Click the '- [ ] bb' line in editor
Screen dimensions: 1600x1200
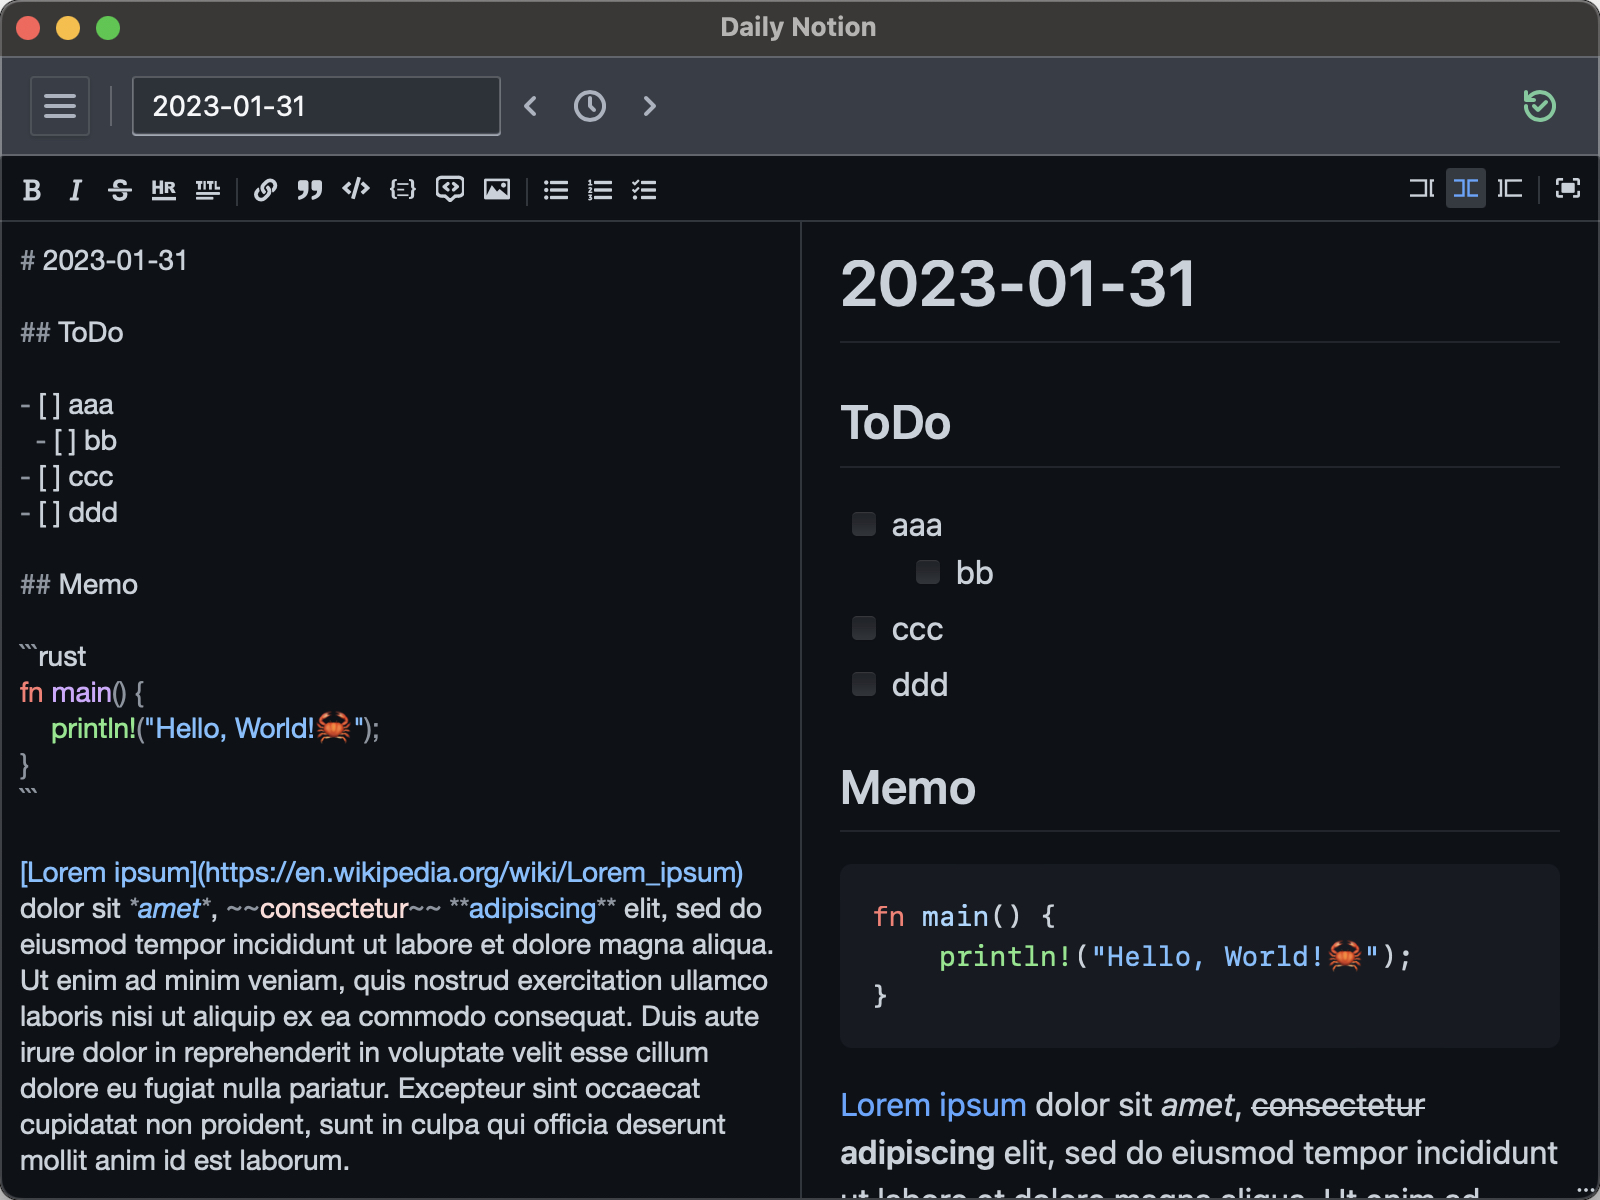(x=77, y=441)
